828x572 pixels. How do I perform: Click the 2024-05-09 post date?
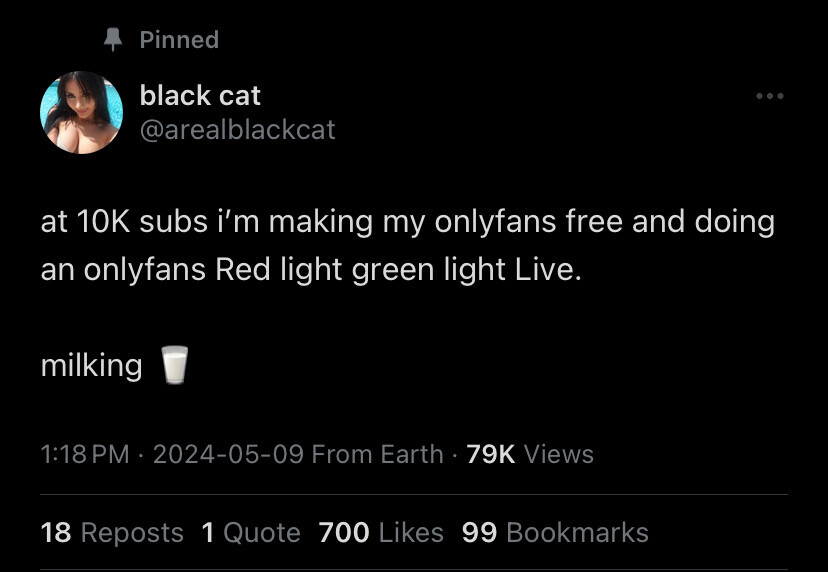point(229,454)
